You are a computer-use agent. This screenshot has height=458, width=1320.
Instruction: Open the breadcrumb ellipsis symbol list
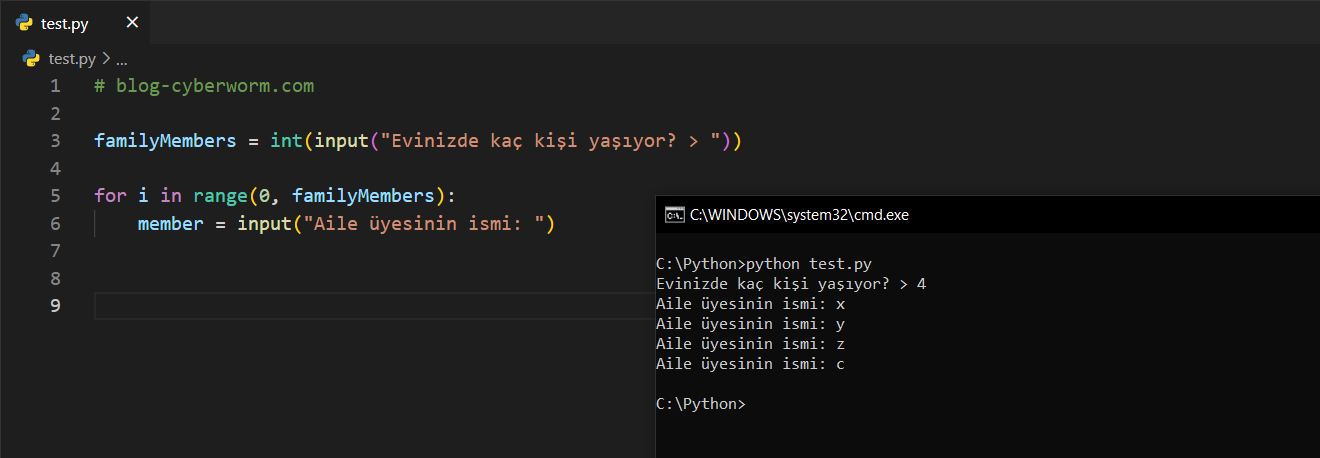[121, 59]
